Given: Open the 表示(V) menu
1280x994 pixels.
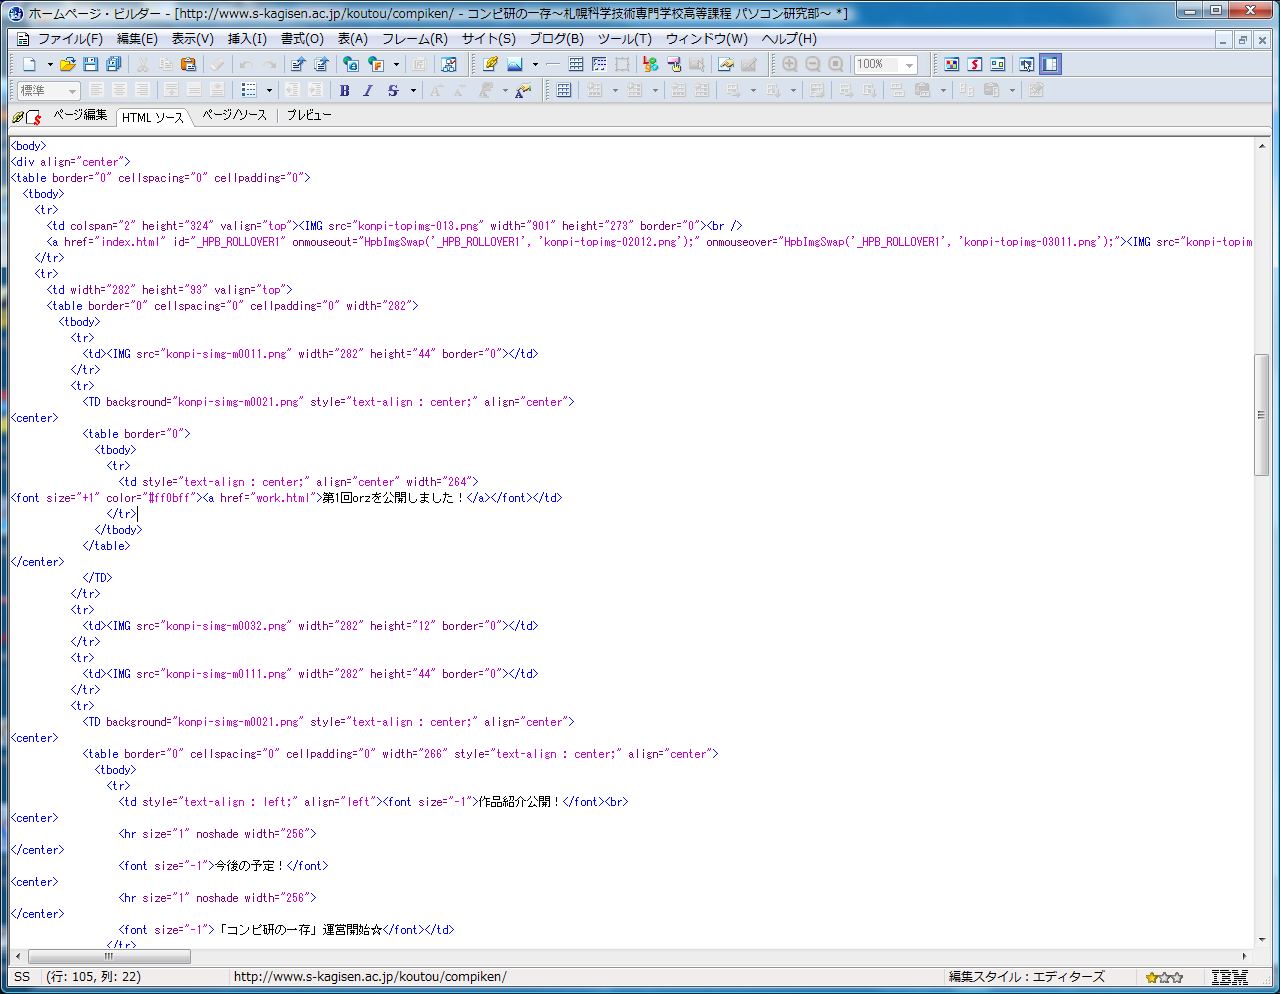Looking at the screenshot, I should [192, 39].
